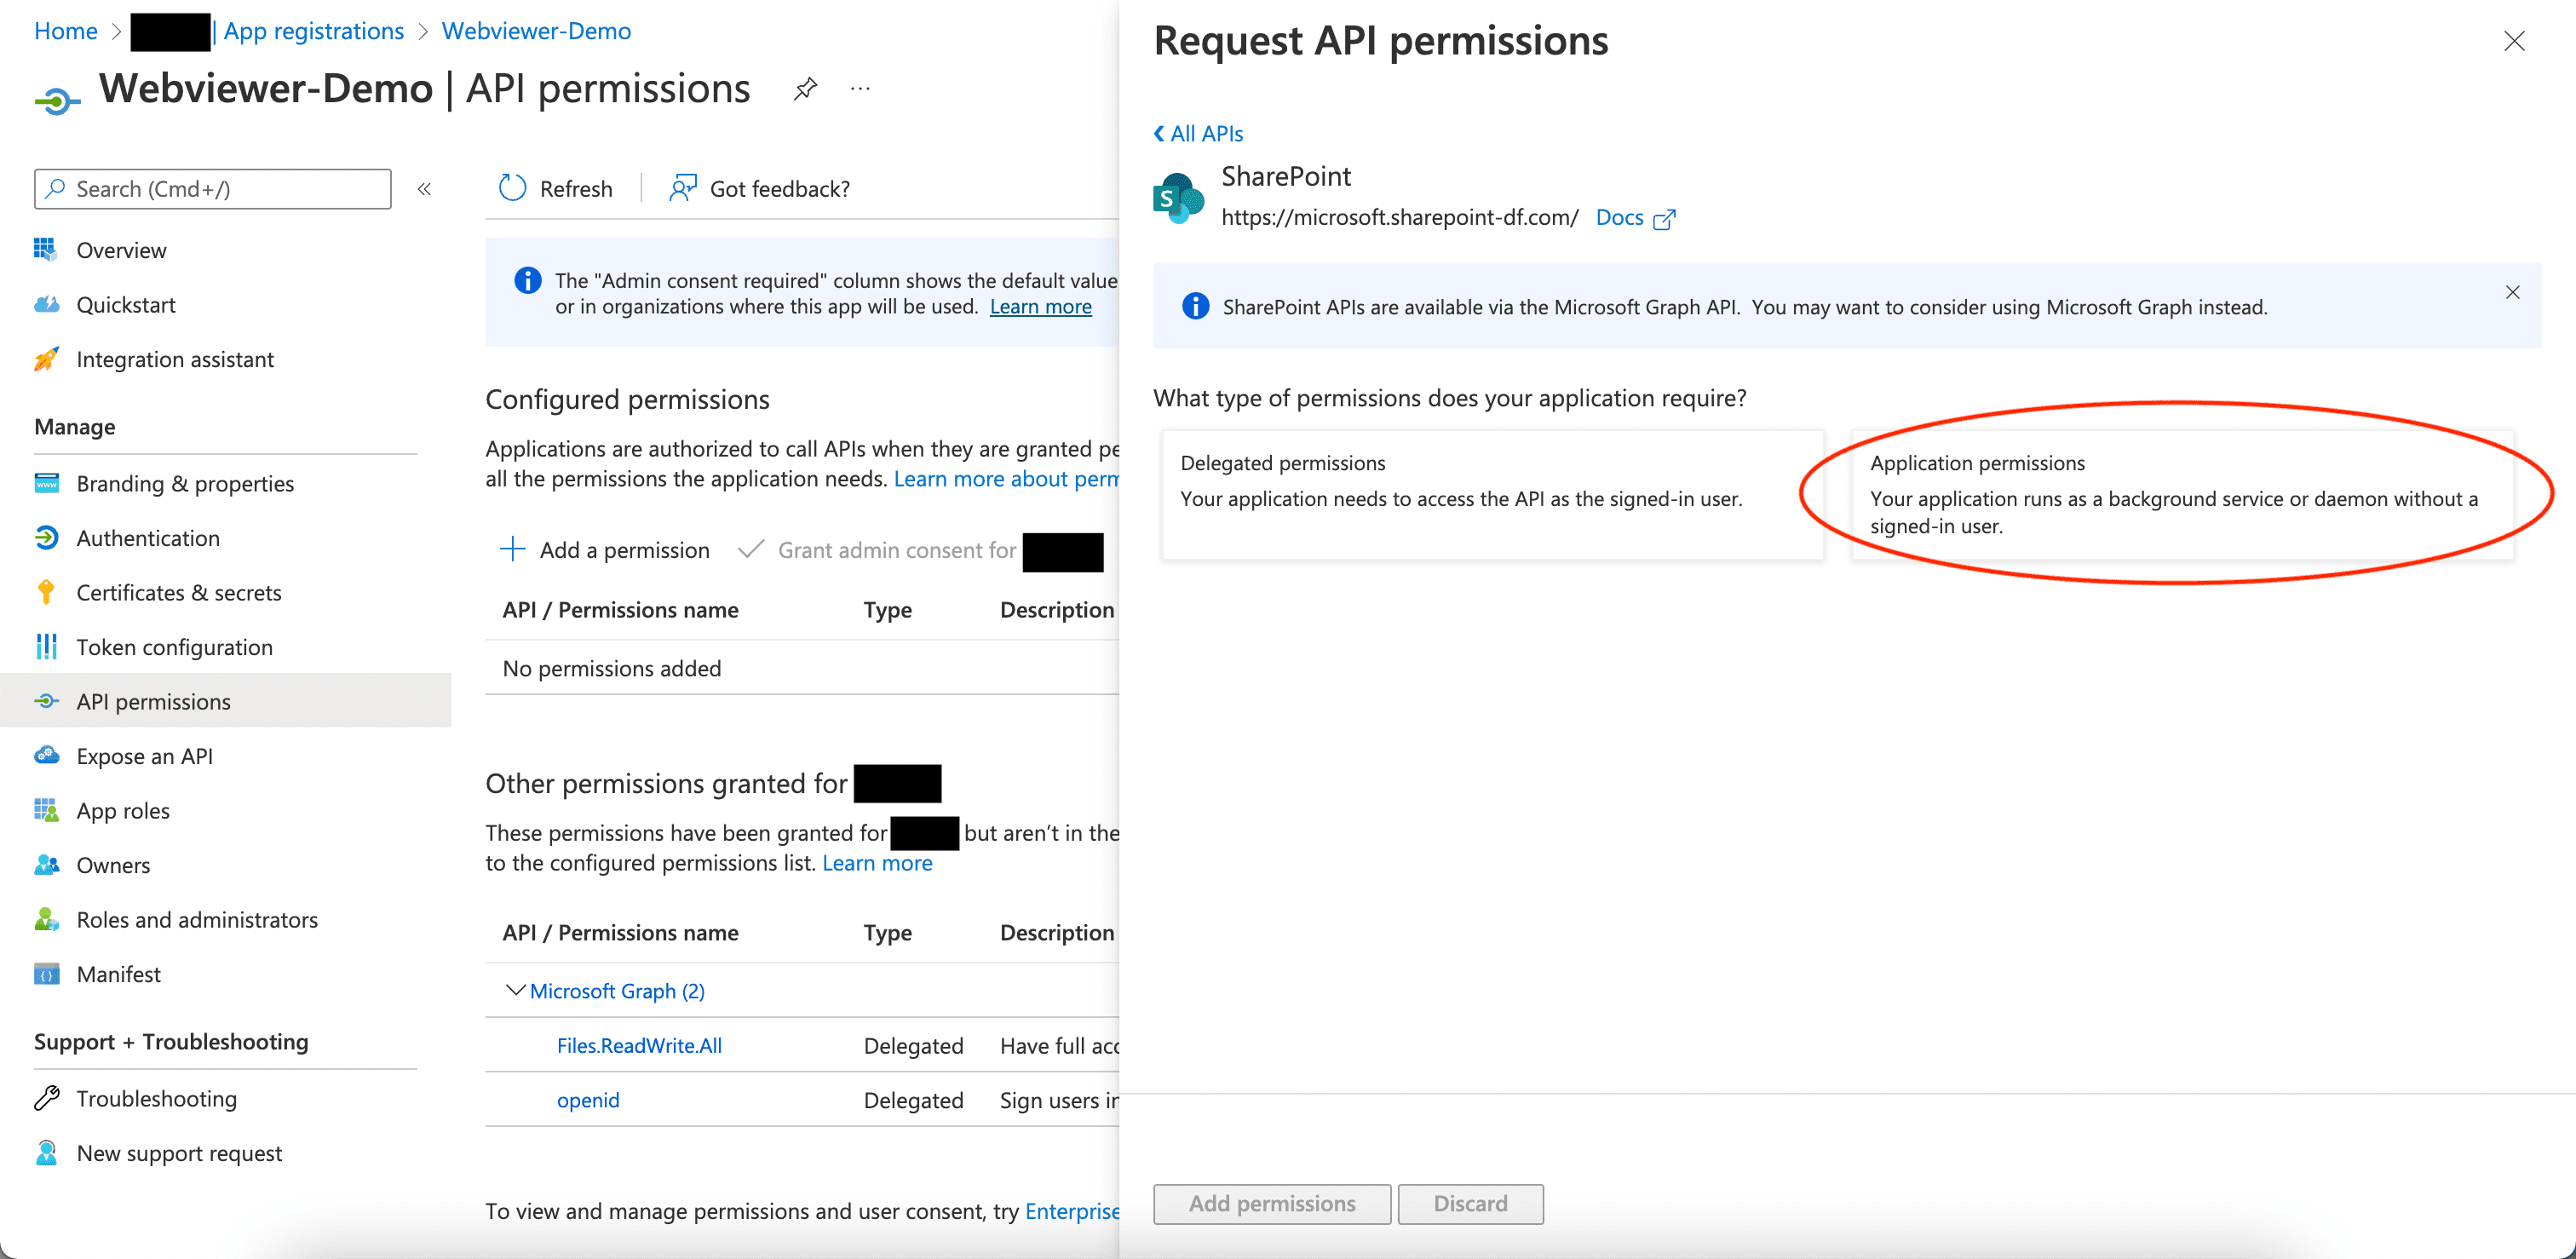Go back to All APIs
The width and height of the screenshot is (2576, 1259).
(x=1198, y=133)
